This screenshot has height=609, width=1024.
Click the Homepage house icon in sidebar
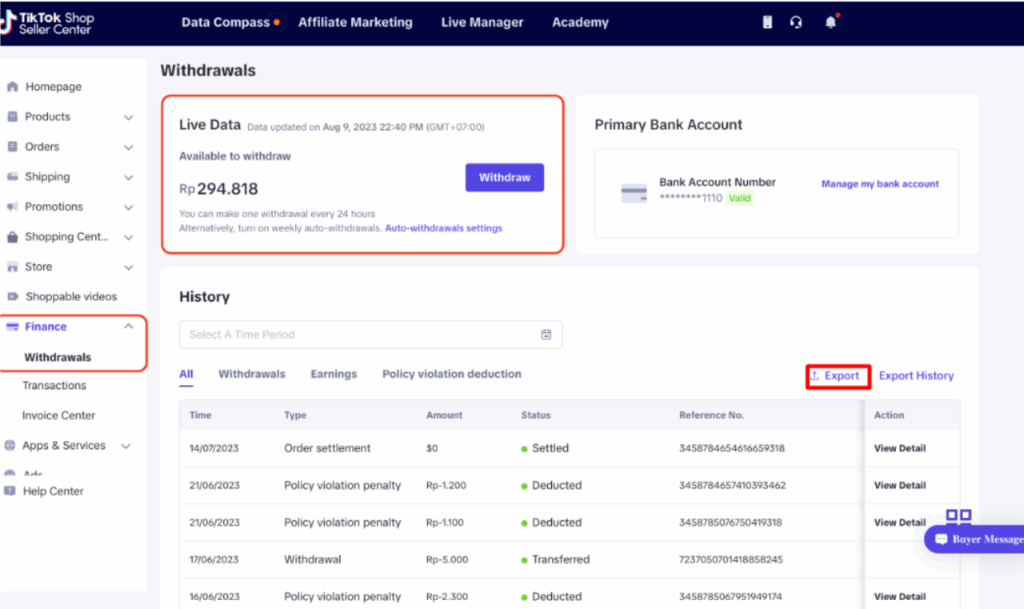(12, 87)
